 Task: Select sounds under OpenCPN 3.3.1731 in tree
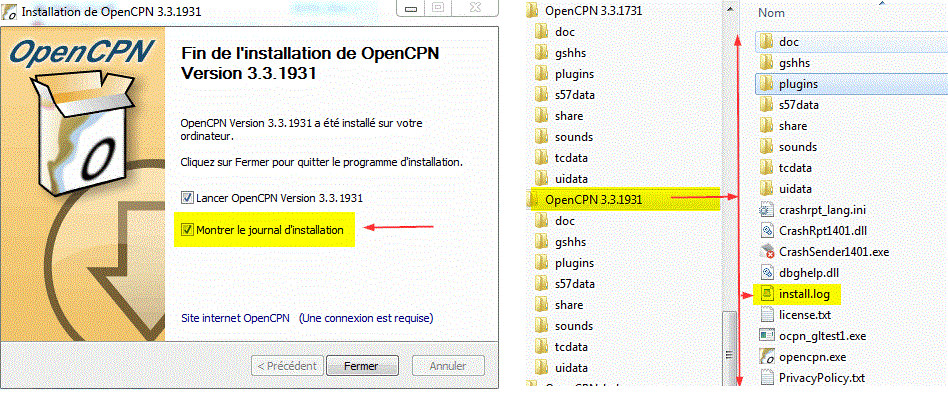pyautogui.click(x=573, y=137)
